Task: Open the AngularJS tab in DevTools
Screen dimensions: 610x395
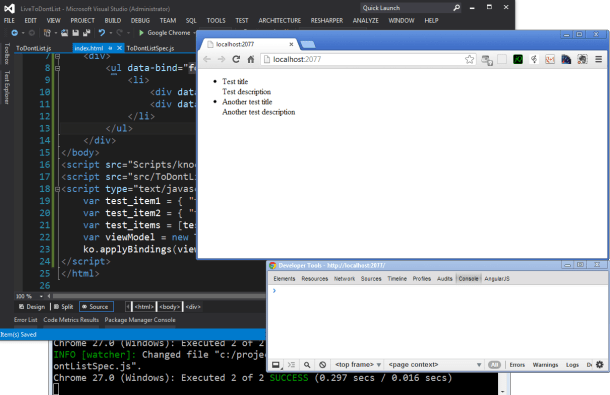Action: [497, 279]
